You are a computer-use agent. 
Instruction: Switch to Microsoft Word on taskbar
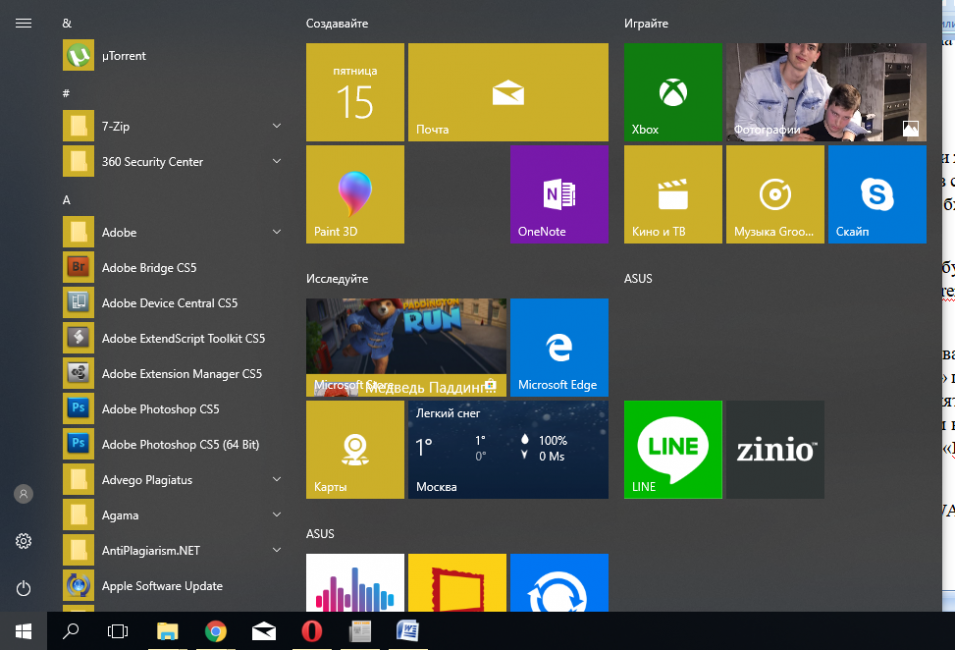408,631
